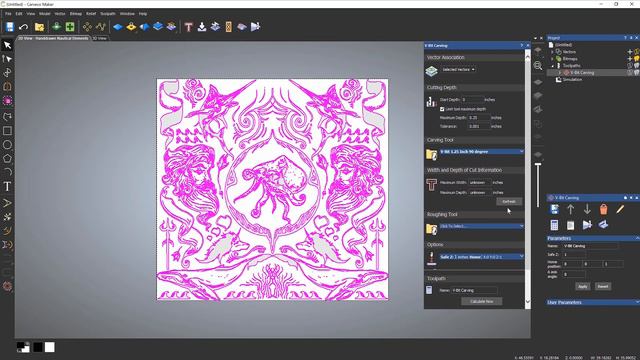
Task: Click the Refresh button
Action: click(x=509, y=202)
